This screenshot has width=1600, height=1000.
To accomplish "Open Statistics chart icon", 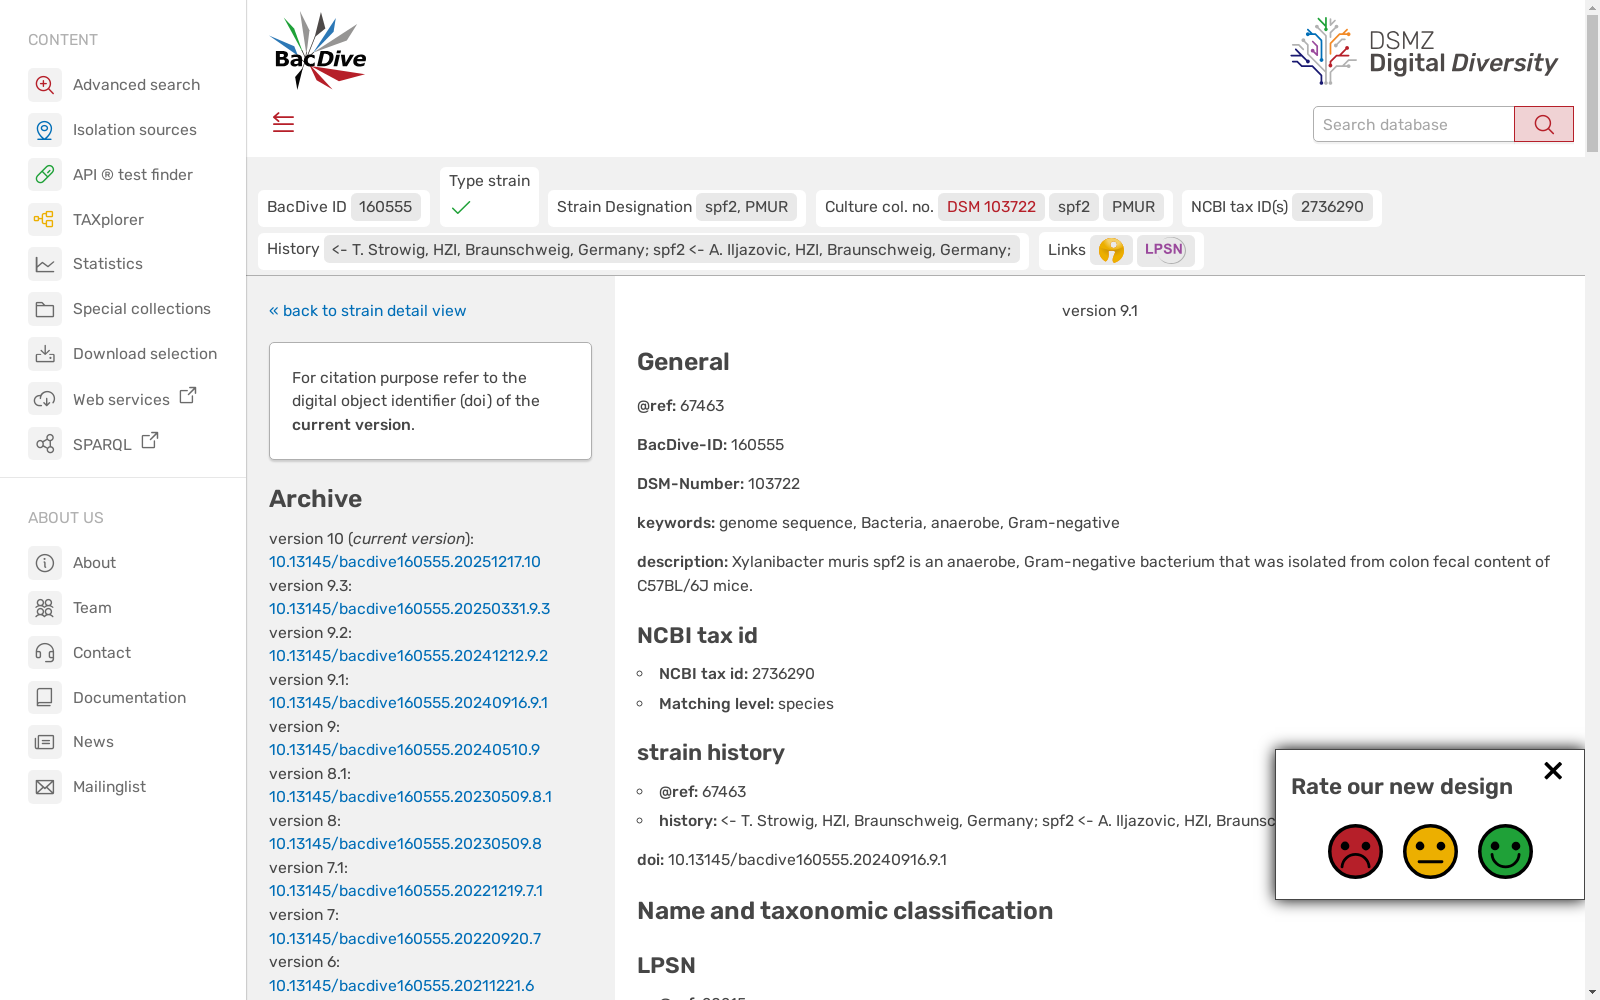I will (x=45, y=264).
